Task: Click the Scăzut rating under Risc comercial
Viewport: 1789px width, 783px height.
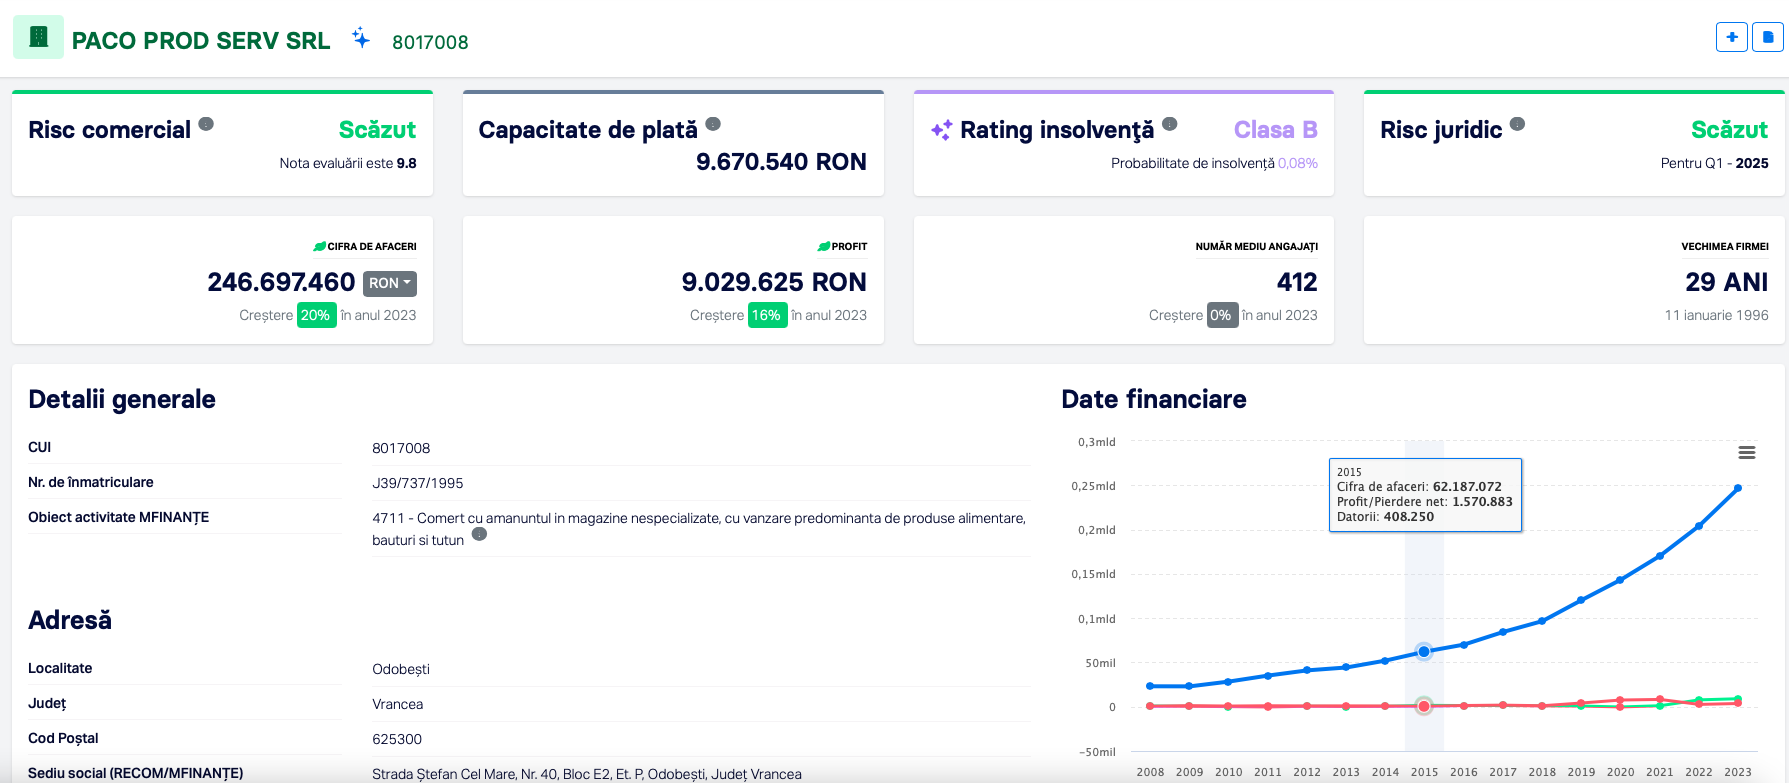Action: point(377,130)
